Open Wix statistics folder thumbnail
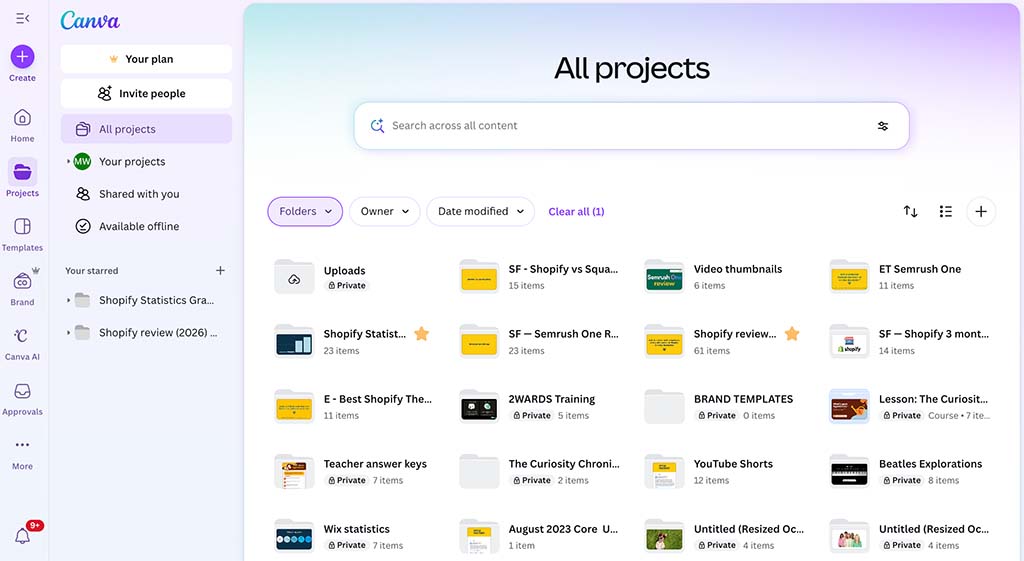The image size is (1024, 561). point(294,537)
